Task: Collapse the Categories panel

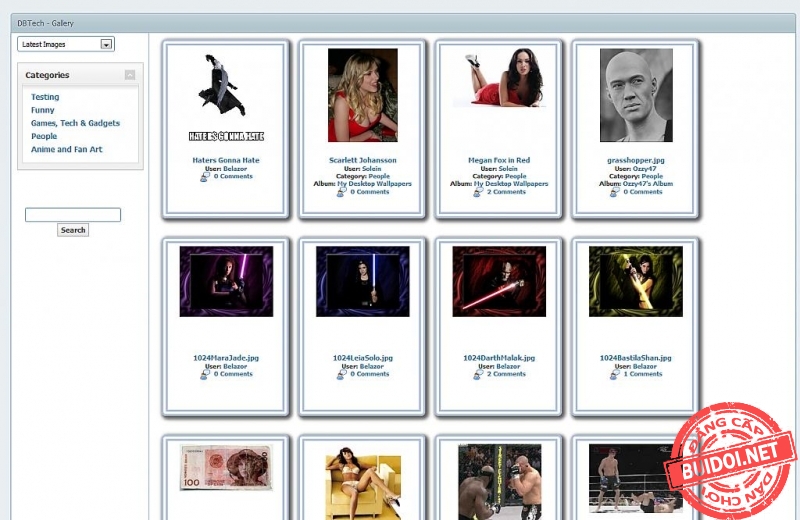Action: [x=130, y=75]
